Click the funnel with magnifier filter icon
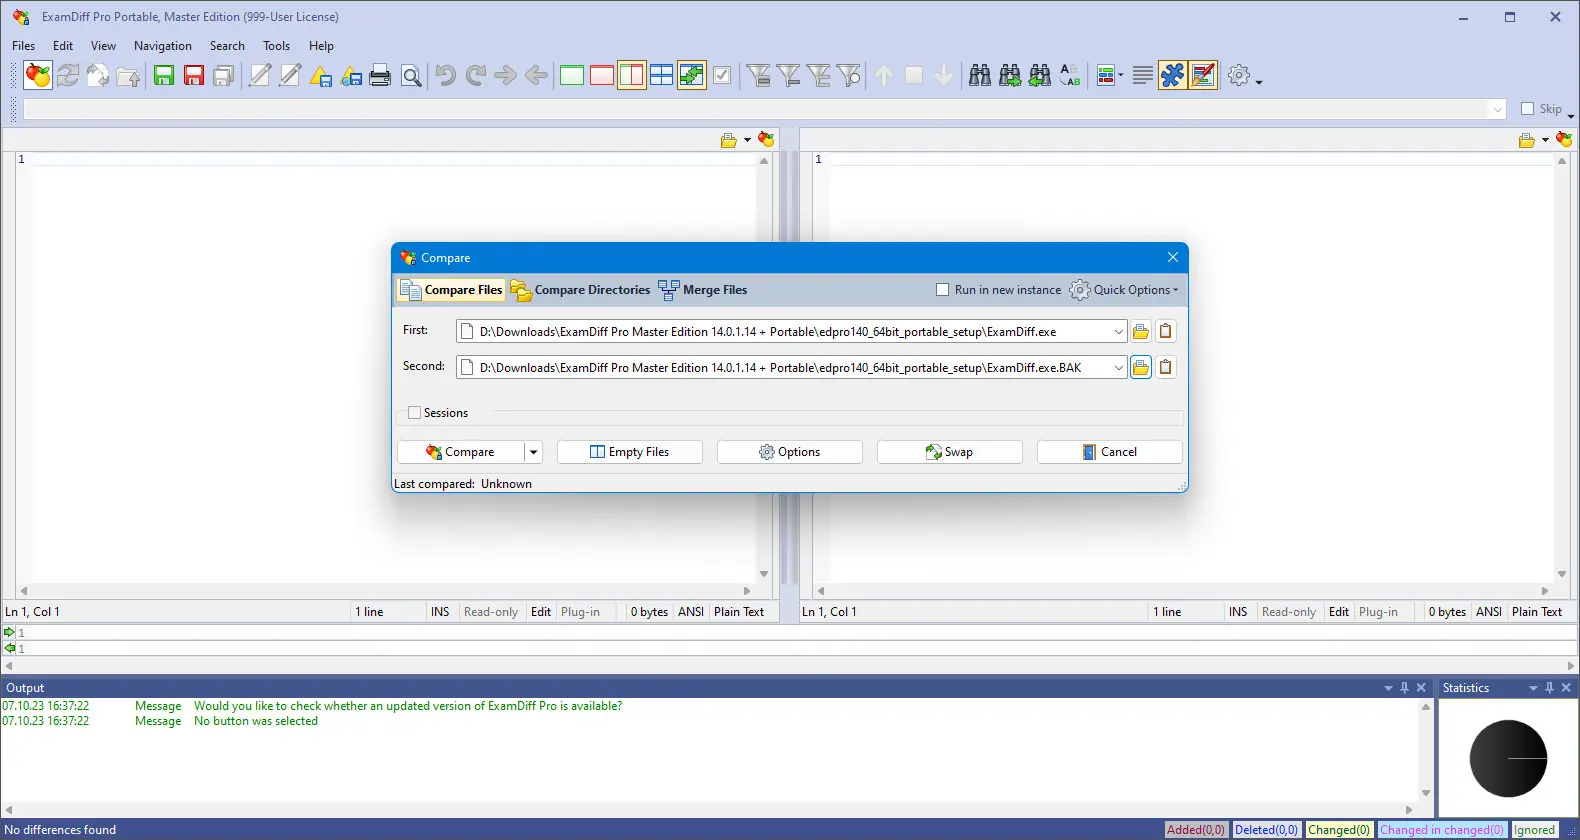 click(x=849, y=75)
